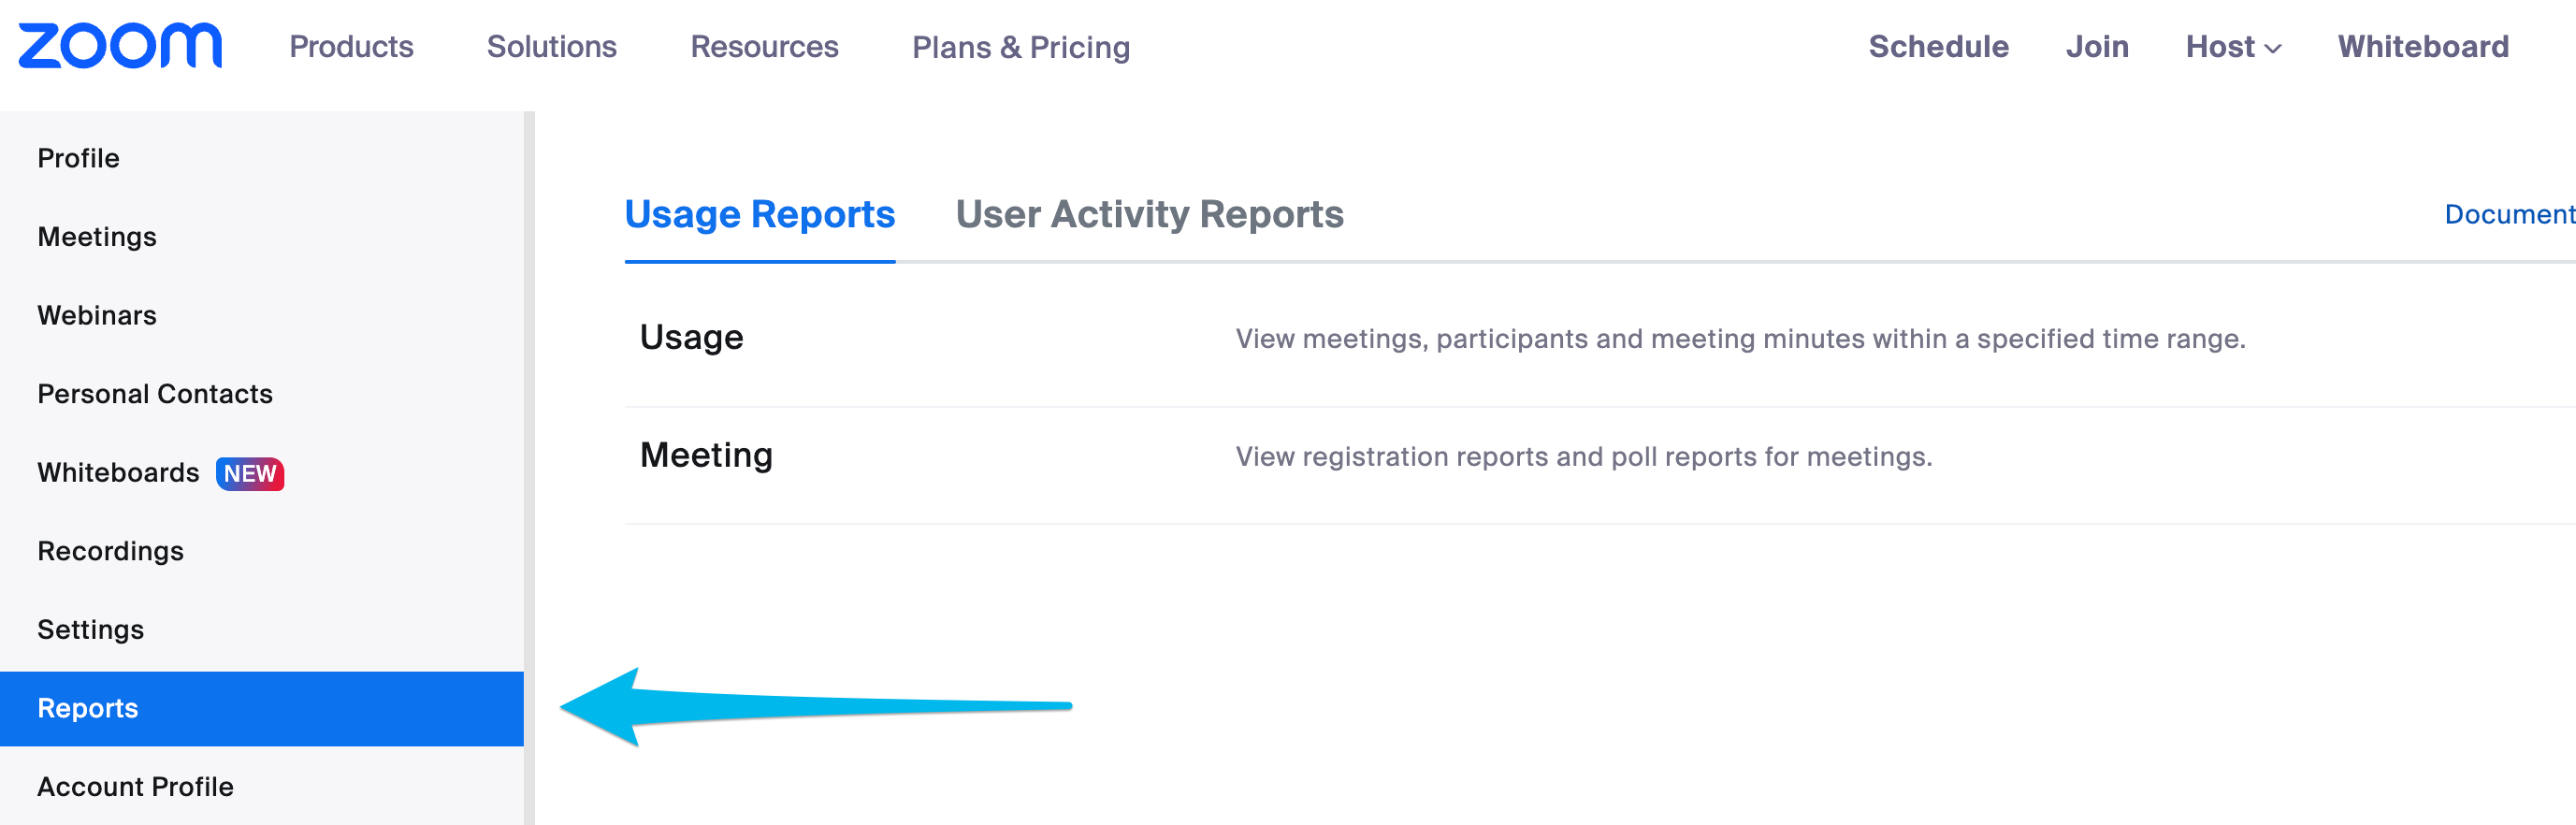Click the sidebar vertical scrollbar

pyautogui.click(x=529, y=468)
